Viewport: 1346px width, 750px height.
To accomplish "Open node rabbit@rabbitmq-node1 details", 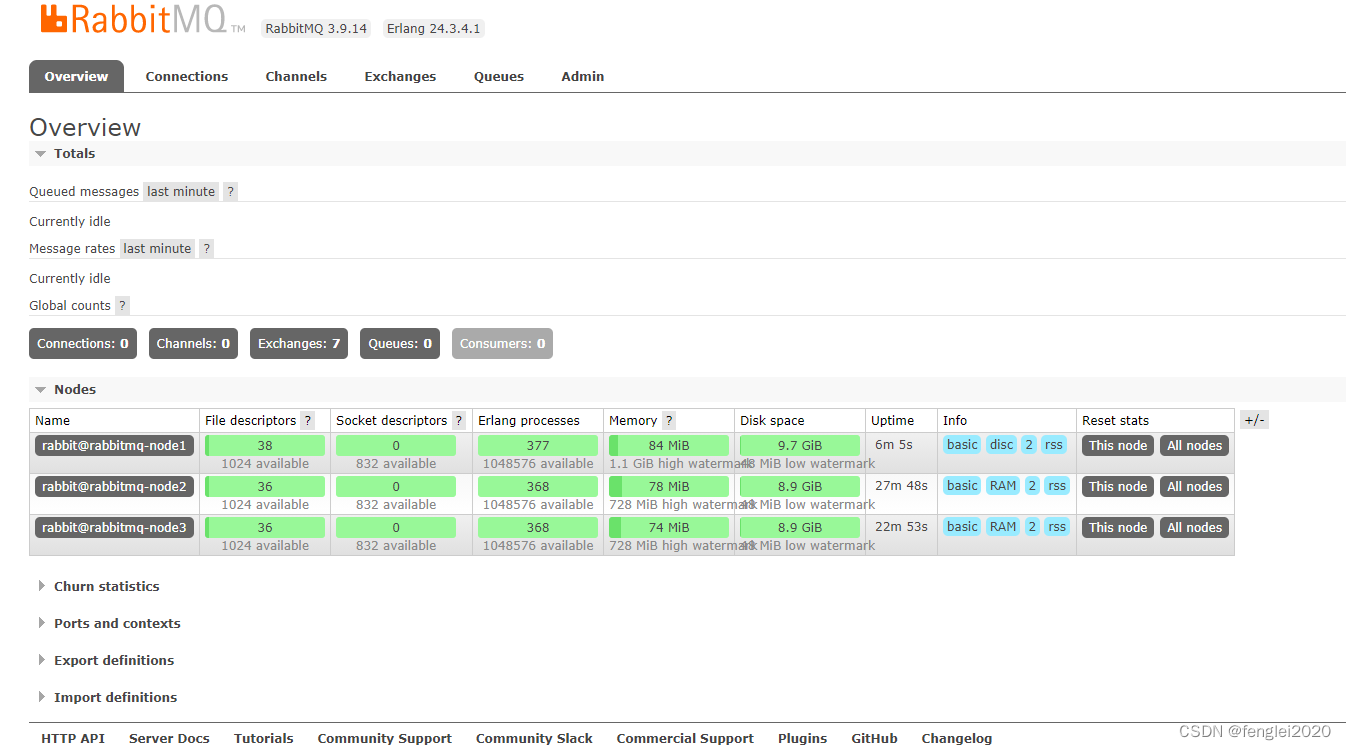I will tap(114, 446).
